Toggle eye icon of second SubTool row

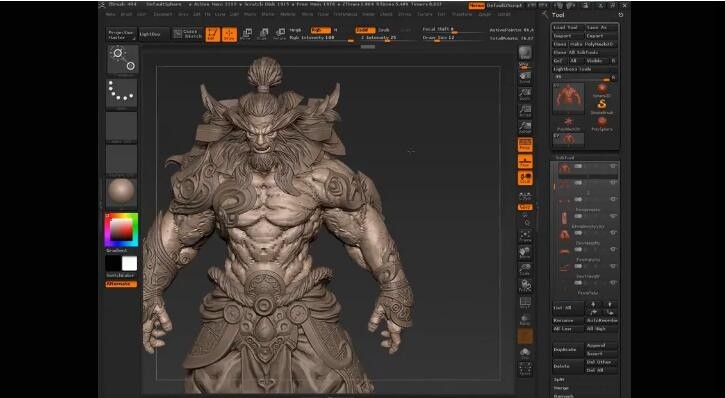(x=613, y=183)
